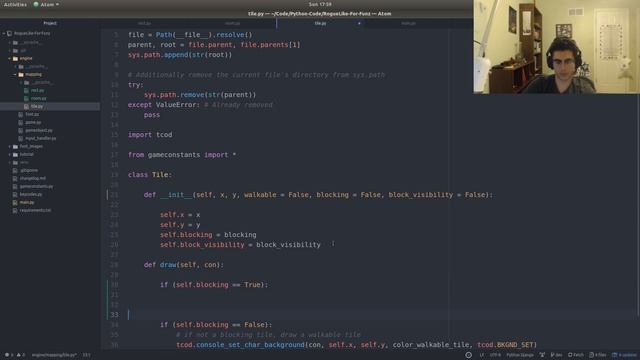Screen dimensions: 640x360
Task: Click line number 21 in the gutter
Action: coord(114,195)
